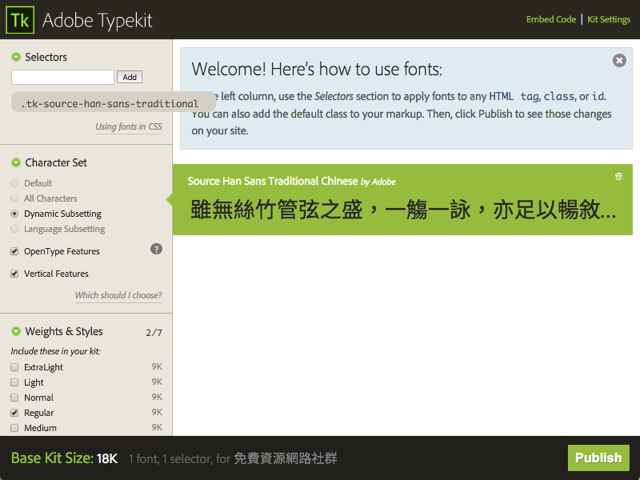
Task: Enable the ExtraLight weight checkbox
Action: tap(14, 368)
